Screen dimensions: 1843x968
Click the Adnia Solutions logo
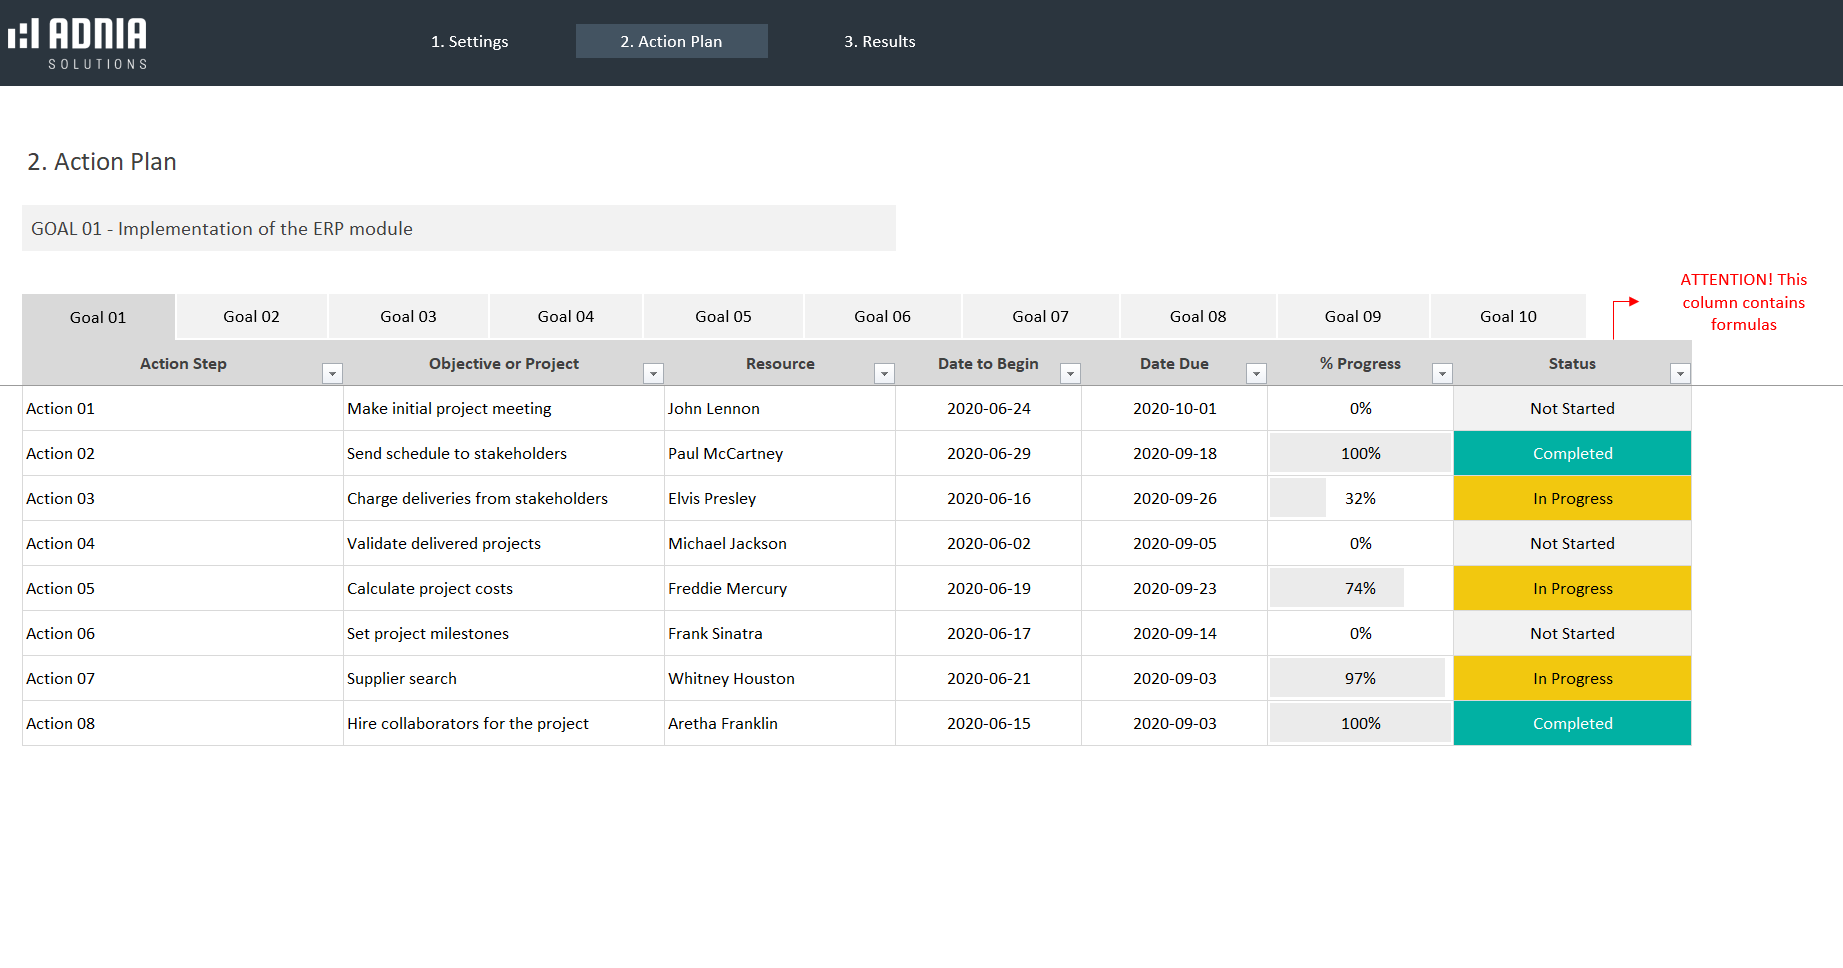pos(78,42)
